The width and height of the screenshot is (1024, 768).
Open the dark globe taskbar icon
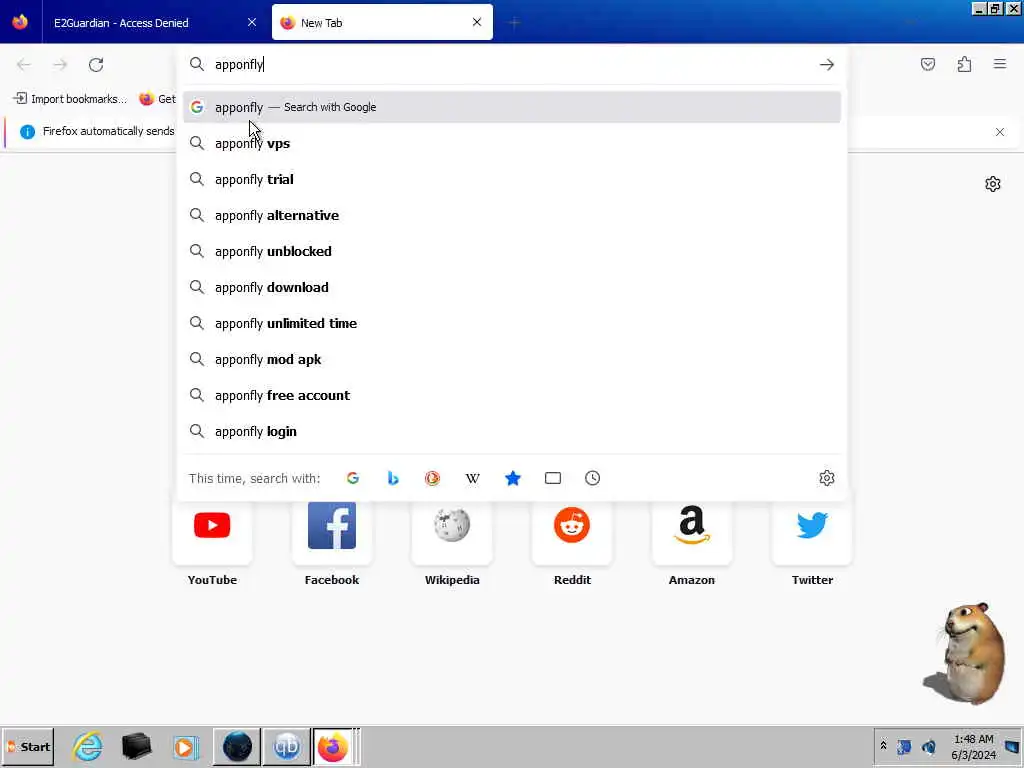(x=237, y=746)
